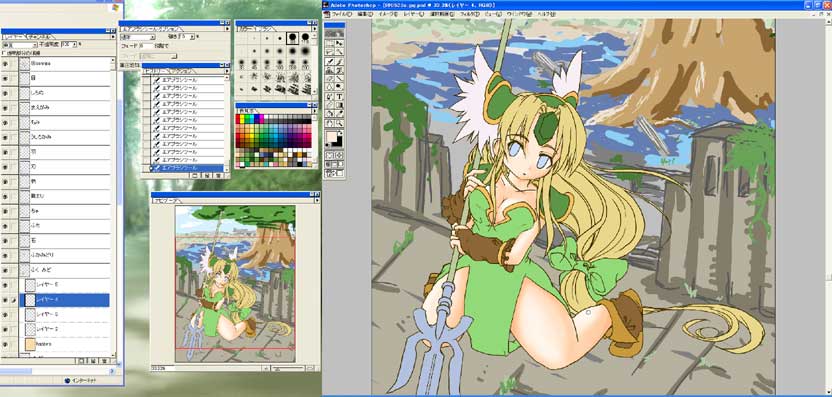Open the Swatches panel flyout menu
Screen dimensions: 832x397
315,110
